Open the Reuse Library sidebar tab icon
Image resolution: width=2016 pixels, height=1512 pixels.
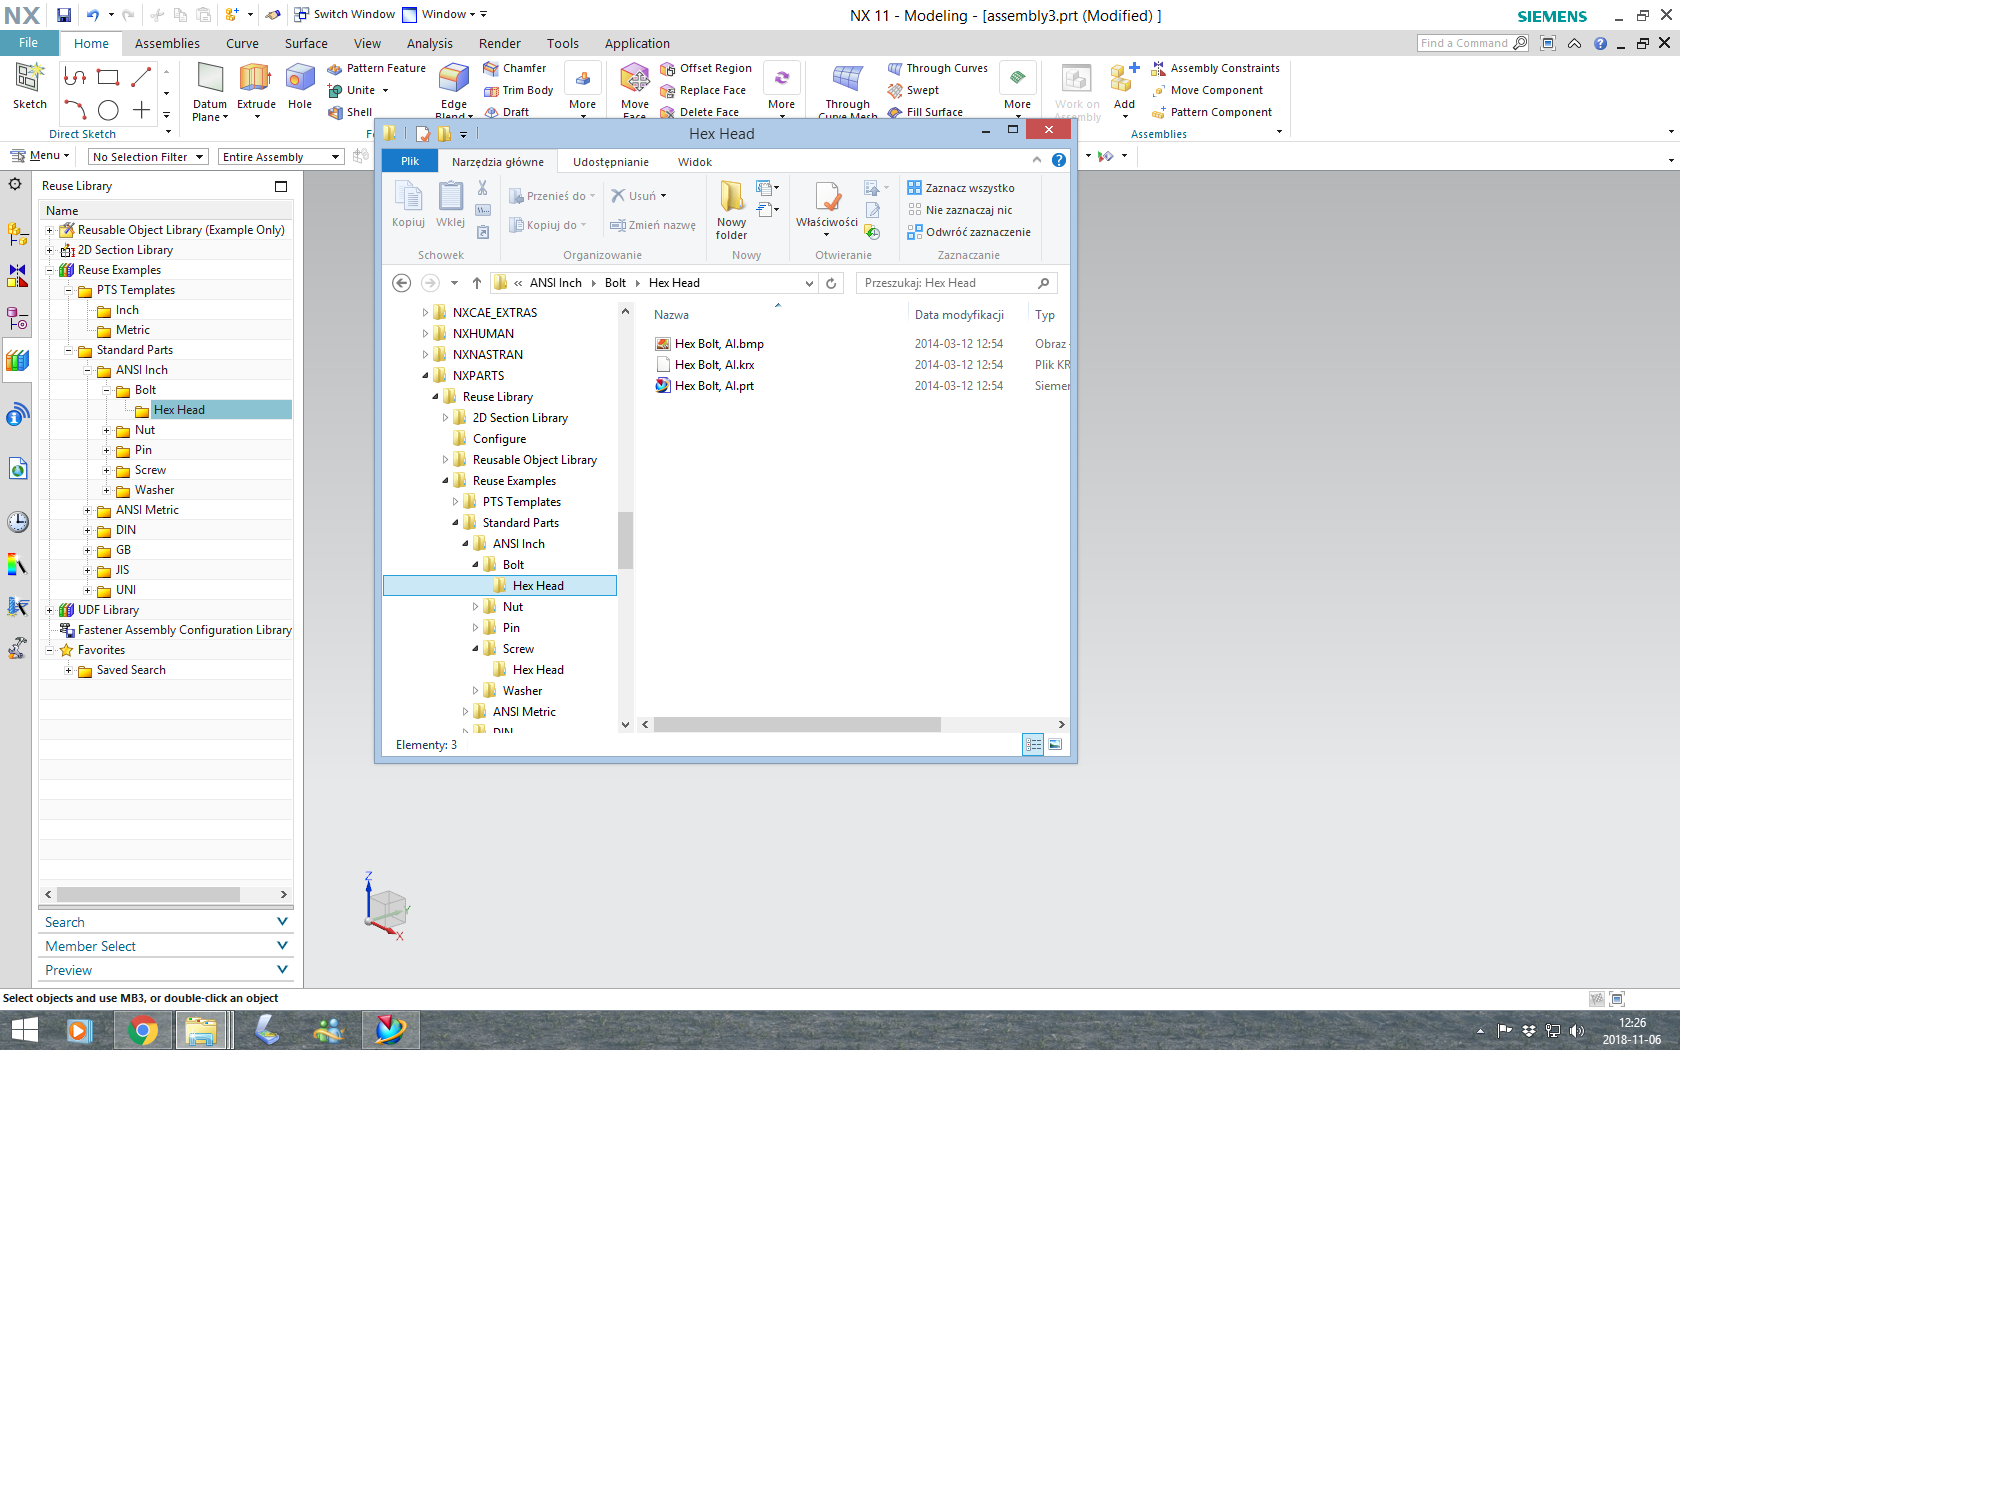[x=17, y=361]
